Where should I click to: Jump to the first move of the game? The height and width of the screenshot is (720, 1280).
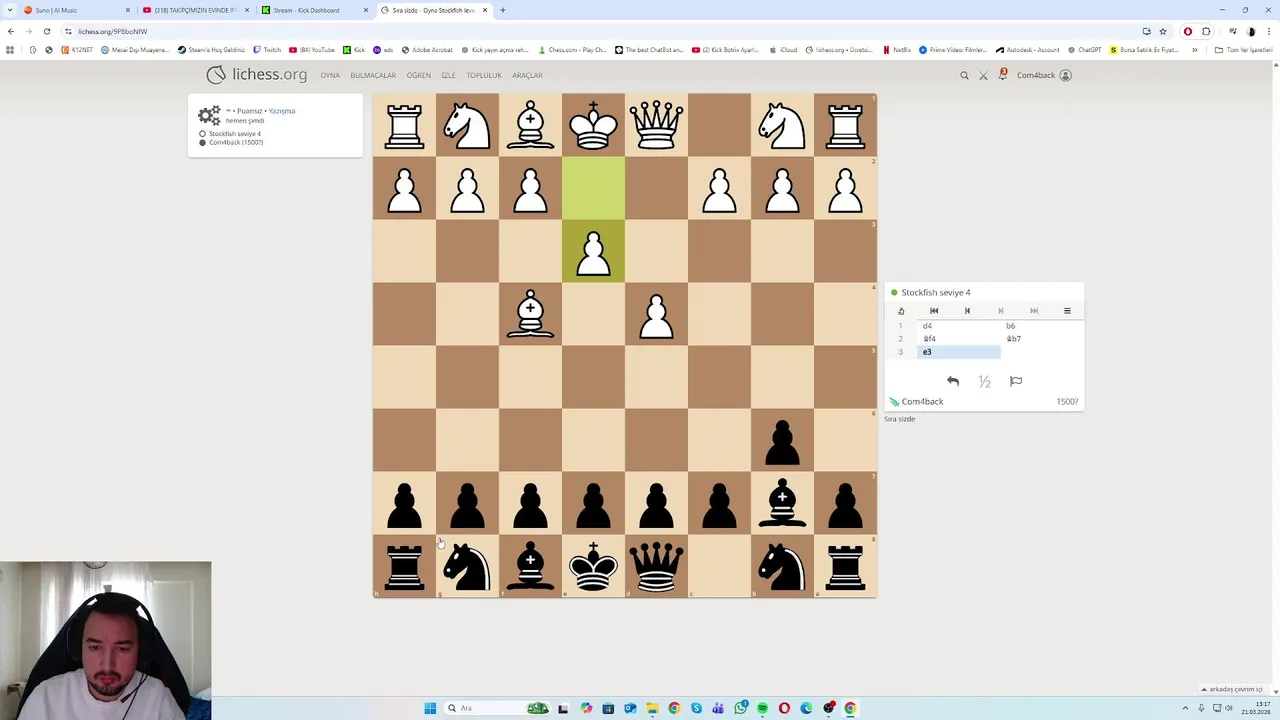934,311
